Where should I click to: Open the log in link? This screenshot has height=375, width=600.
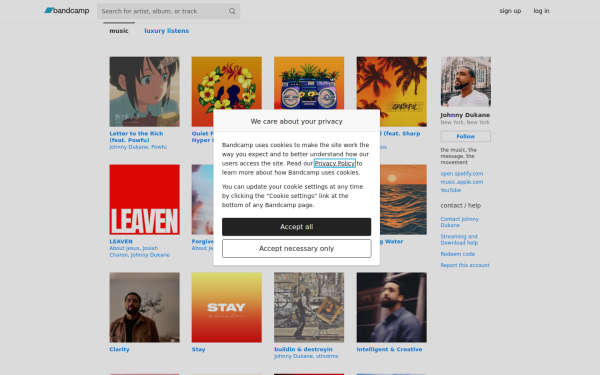(x=541, y=11)
